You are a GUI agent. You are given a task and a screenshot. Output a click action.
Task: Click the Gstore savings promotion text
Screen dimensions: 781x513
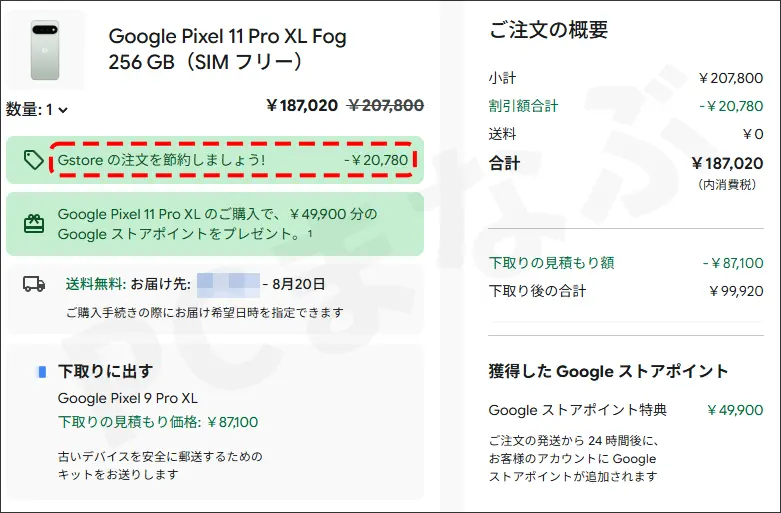161,160
